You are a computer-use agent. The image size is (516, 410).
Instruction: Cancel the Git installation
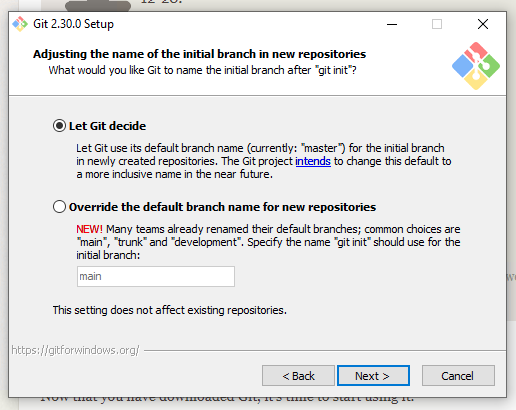[x=458, y=376]
